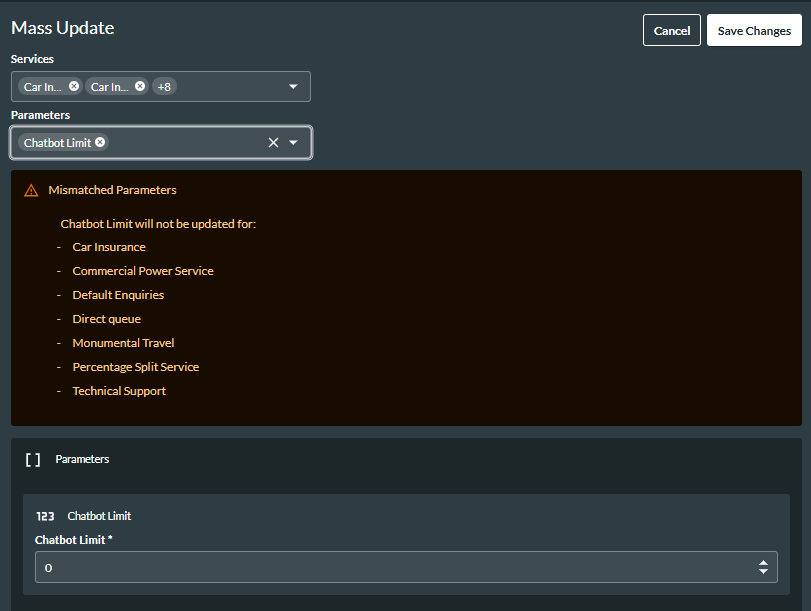
Task: Increase Chatbot Limit using stepper arrows
Action: (763, 563)
